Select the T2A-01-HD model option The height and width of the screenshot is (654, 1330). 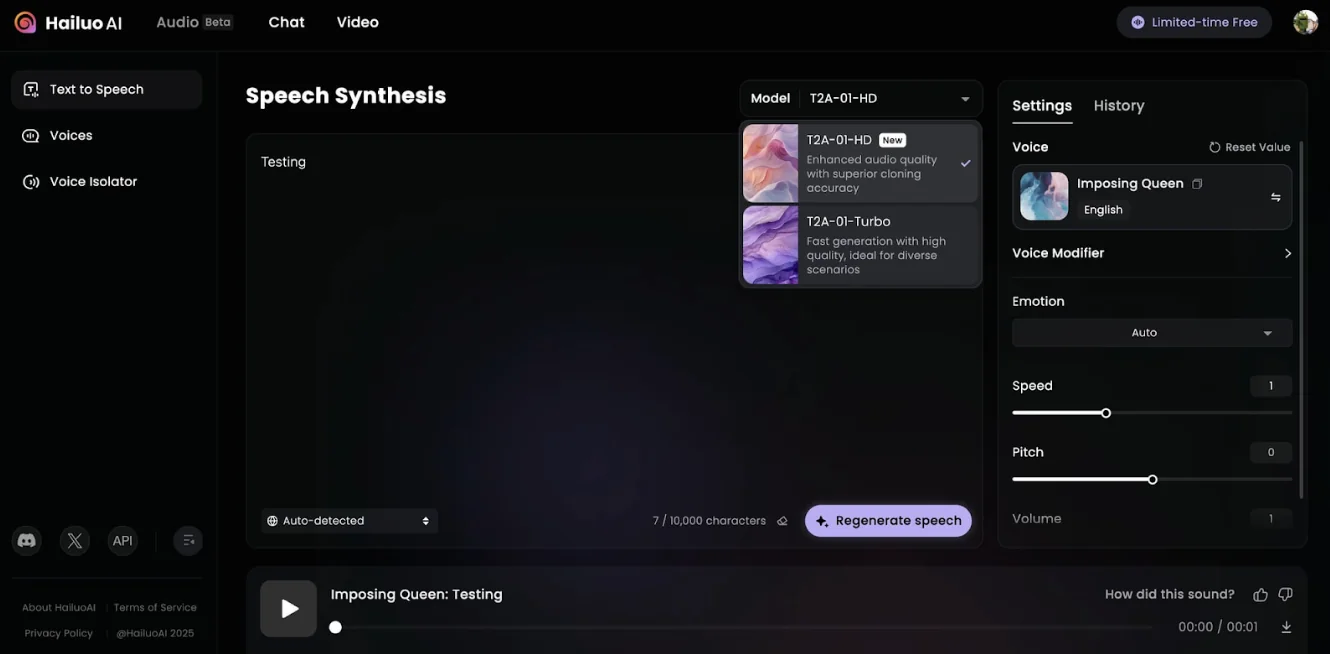pos(860,163)
